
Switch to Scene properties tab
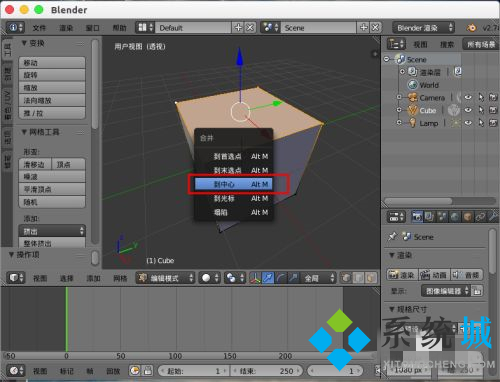point(442,217)
